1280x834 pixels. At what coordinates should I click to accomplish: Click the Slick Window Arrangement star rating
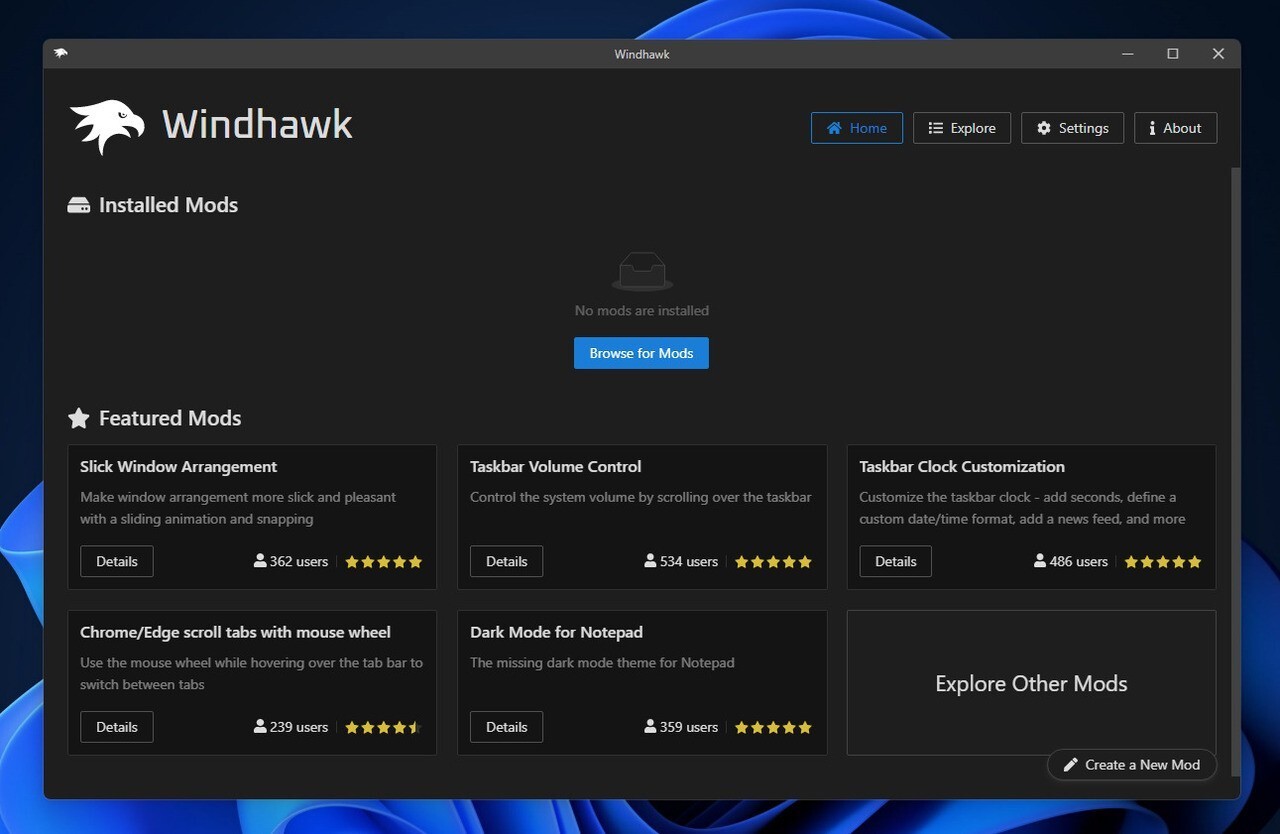coord(384,562)
